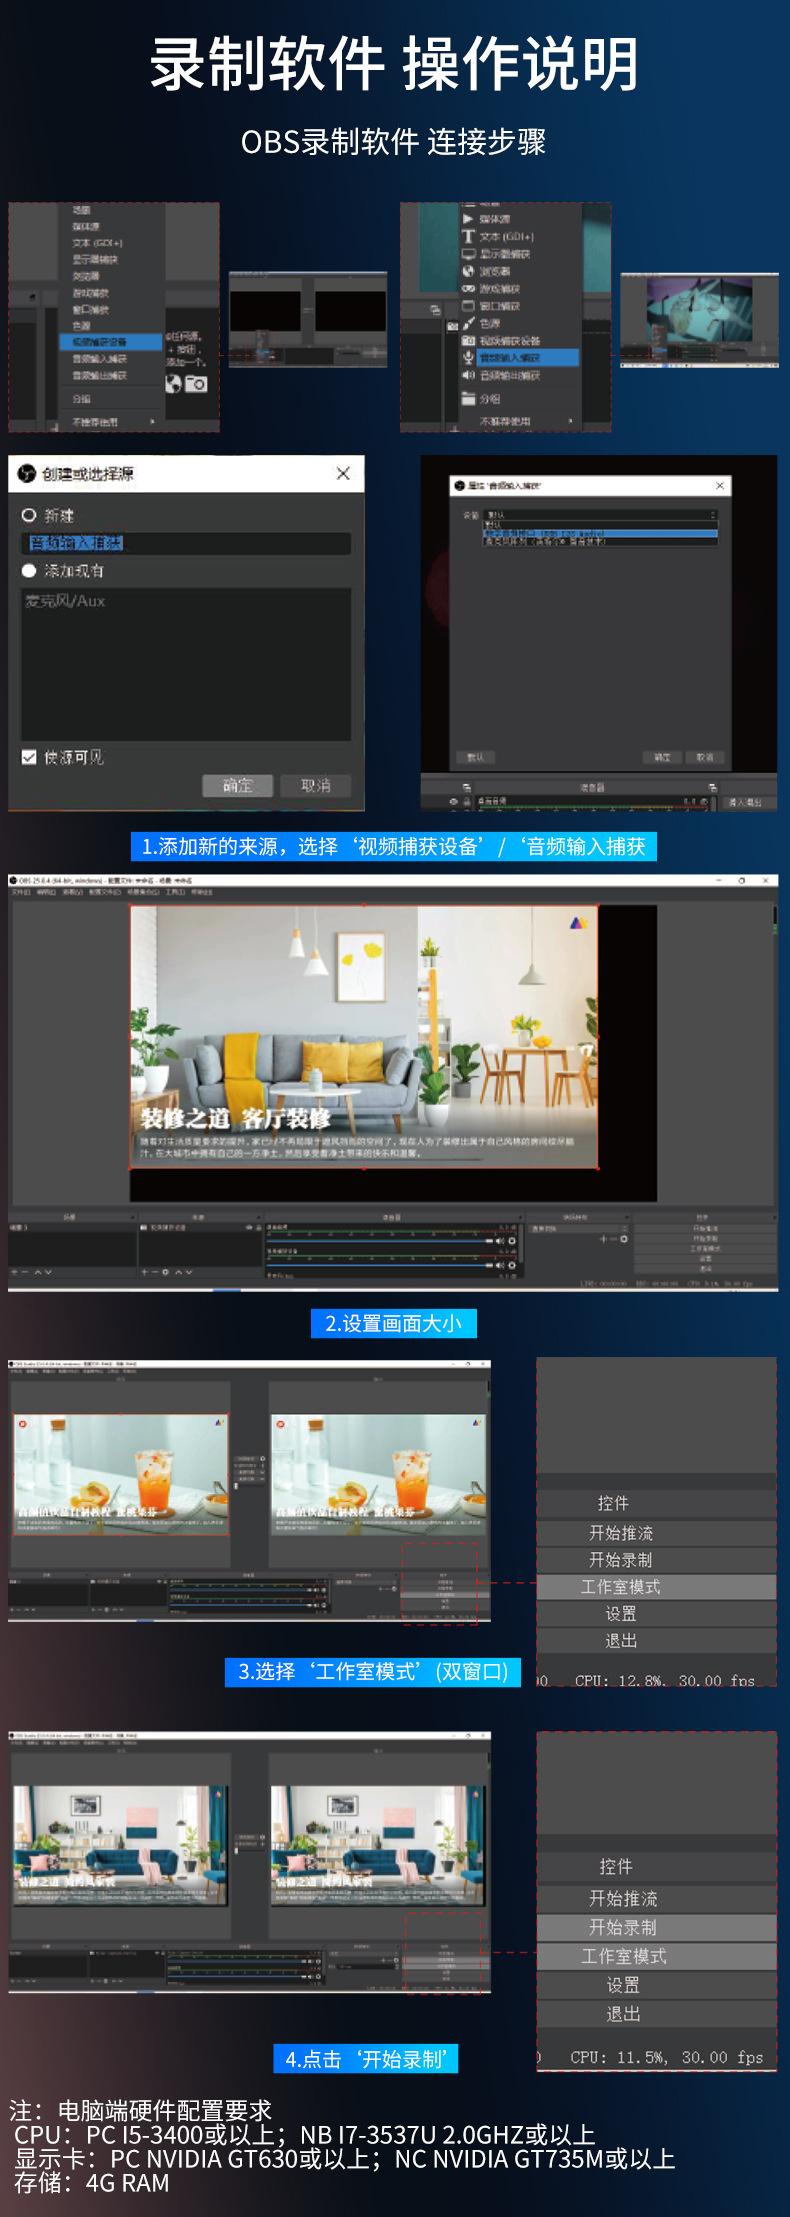Click the brush icon for 色源
The width and height of the screenshot is (790, 2217).
[468, 323]
